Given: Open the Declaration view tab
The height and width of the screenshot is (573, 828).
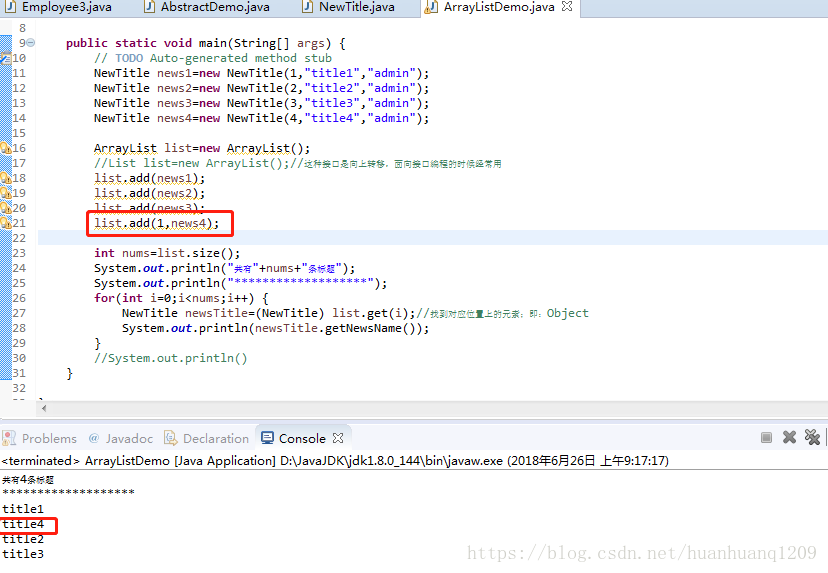Looking at the screenshot, I should (206, 438).
